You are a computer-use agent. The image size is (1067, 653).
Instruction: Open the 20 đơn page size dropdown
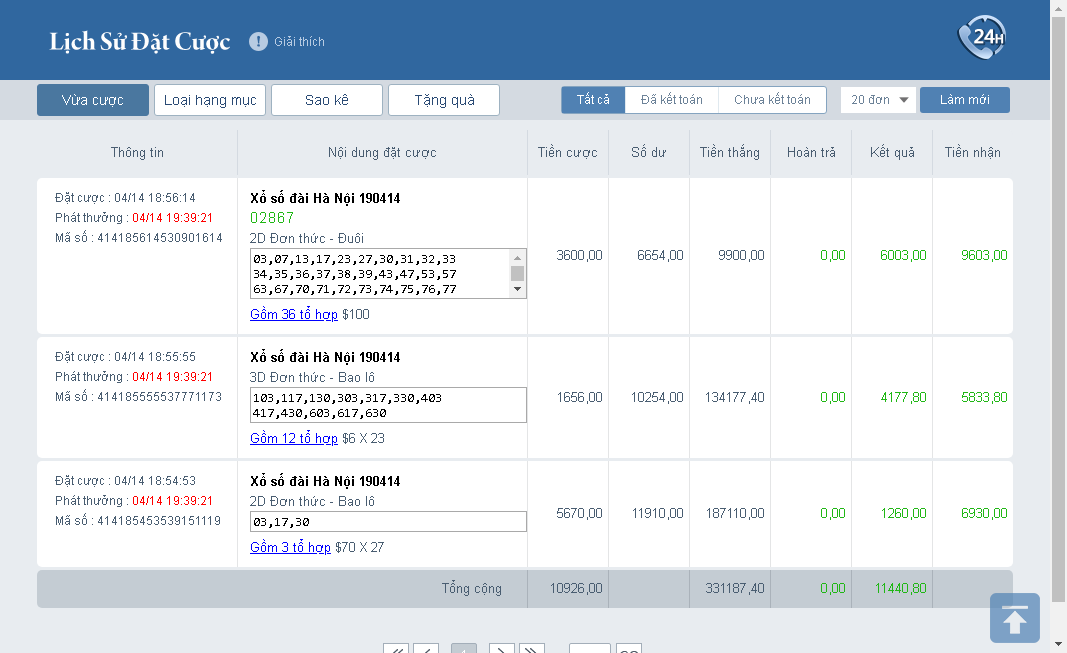(x=878, y=100)
